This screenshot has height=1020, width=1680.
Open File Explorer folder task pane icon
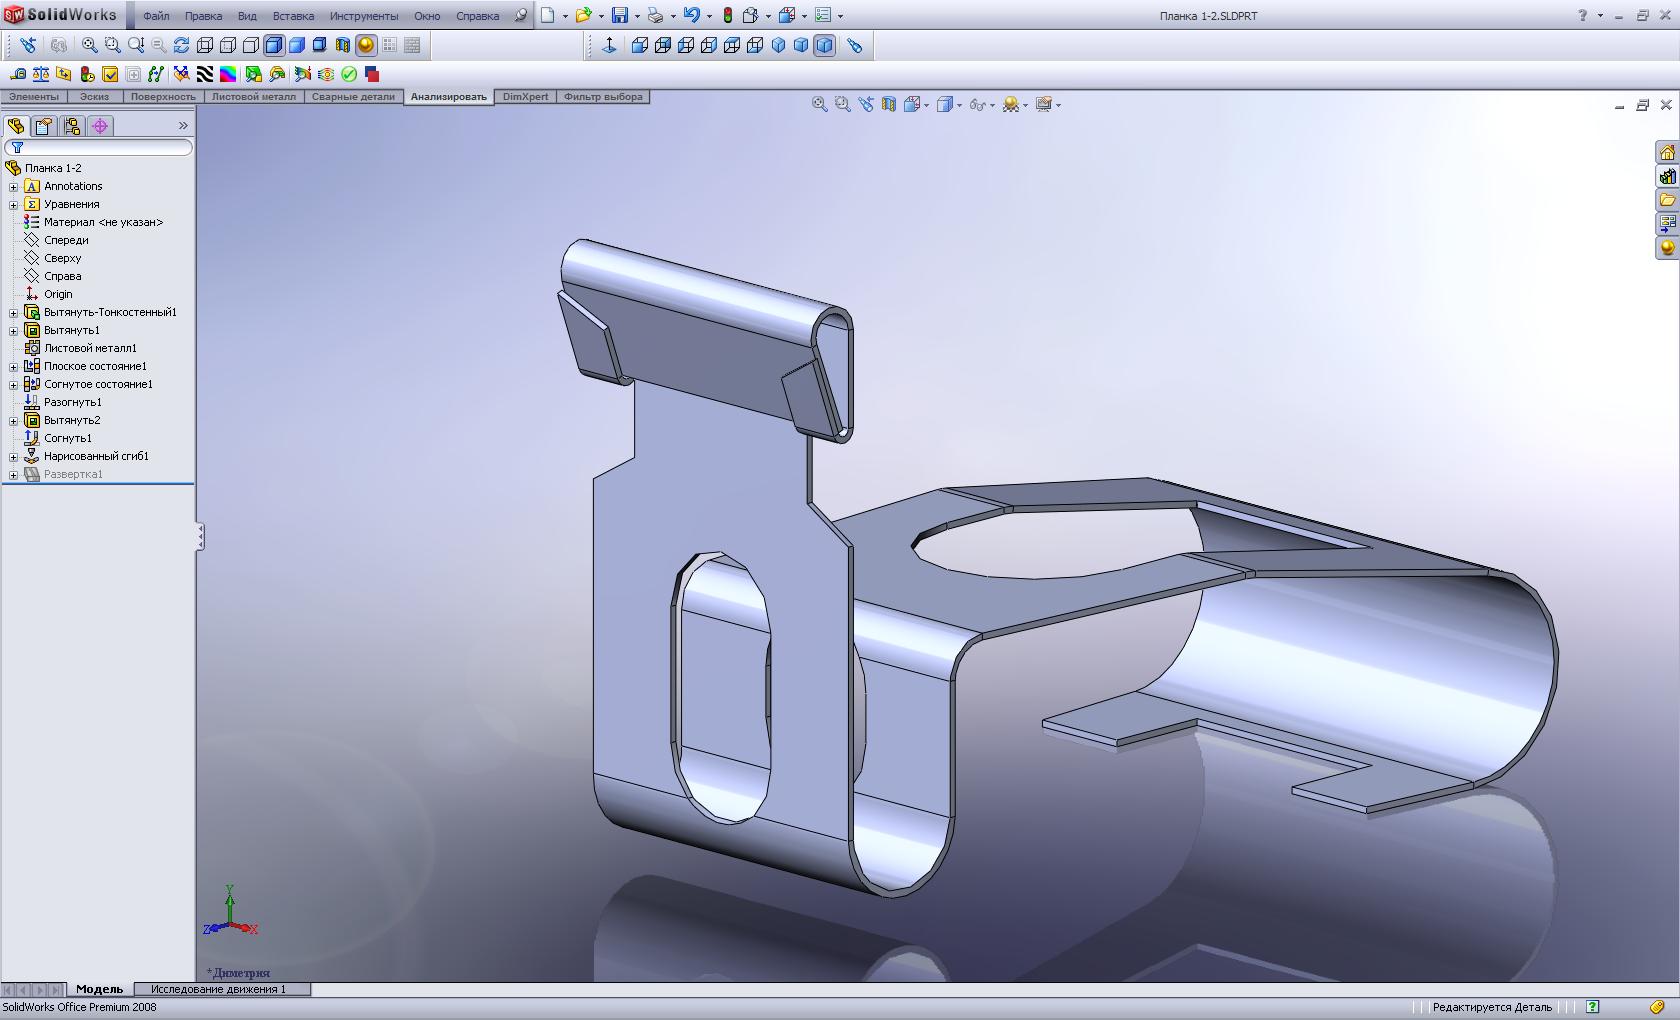pos(1667,200)
